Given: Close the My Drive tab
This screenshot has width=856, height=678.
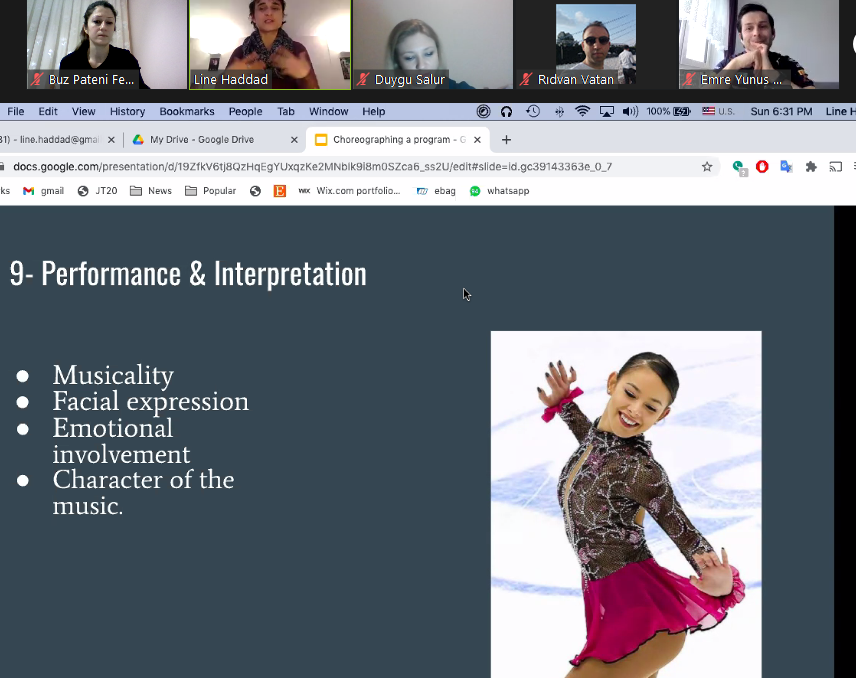Looking at the screenshot, I should (x=295, y=140).
